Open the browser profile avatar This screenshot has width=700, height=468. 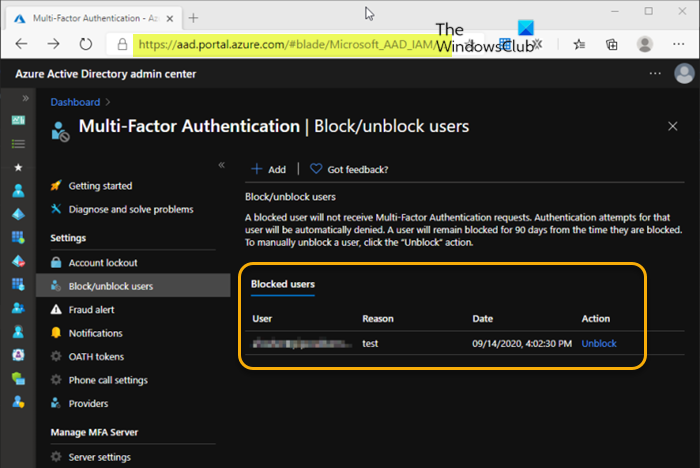(x=645, y=44)
